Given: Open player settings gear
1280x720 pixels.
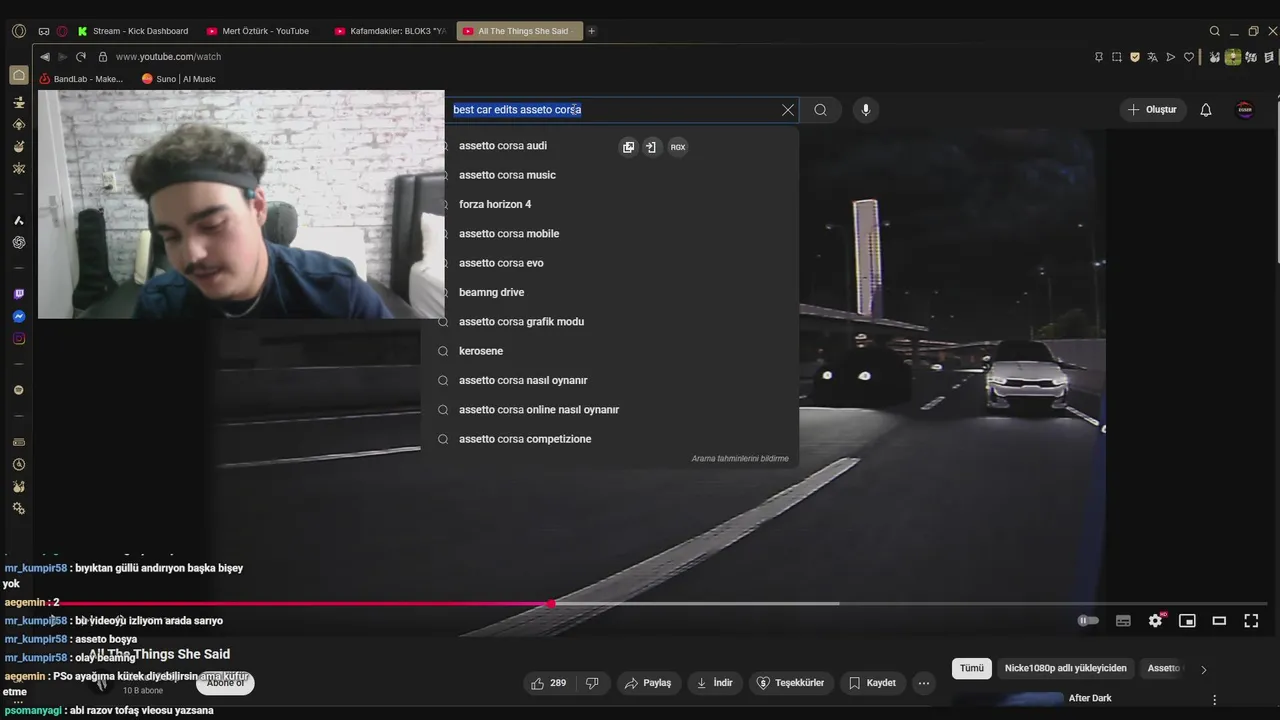Looking at the screenshot, I should 1155,621.
